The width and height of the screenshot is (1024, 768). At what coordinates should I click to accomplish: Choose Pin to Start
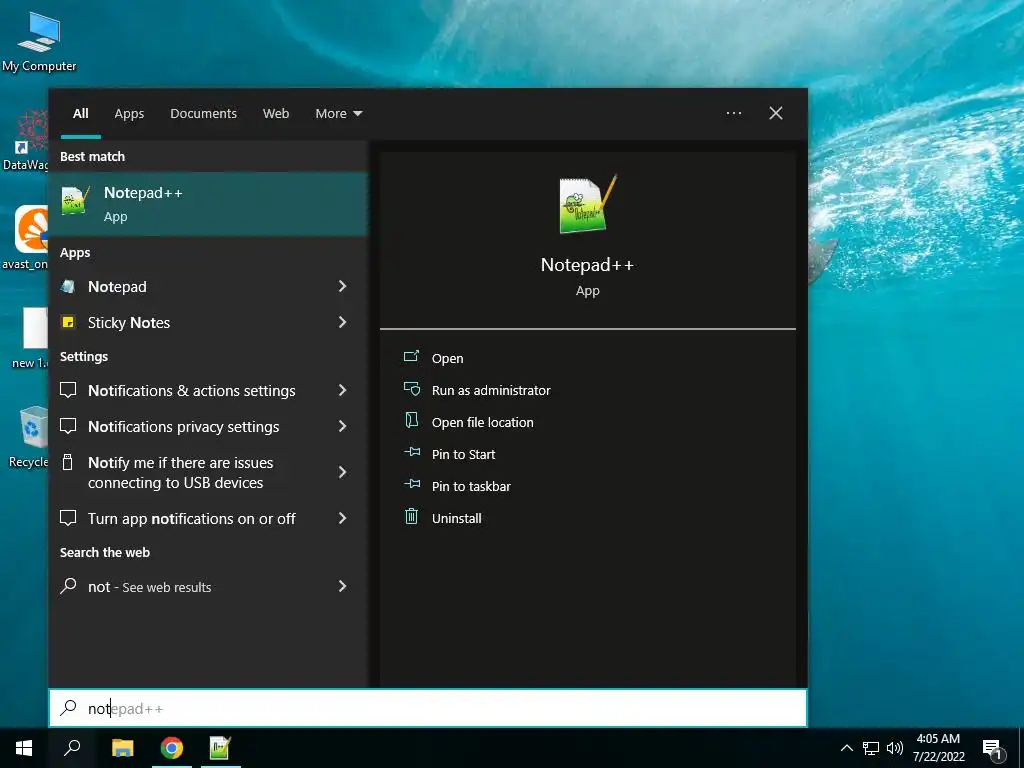pos(464,454)
